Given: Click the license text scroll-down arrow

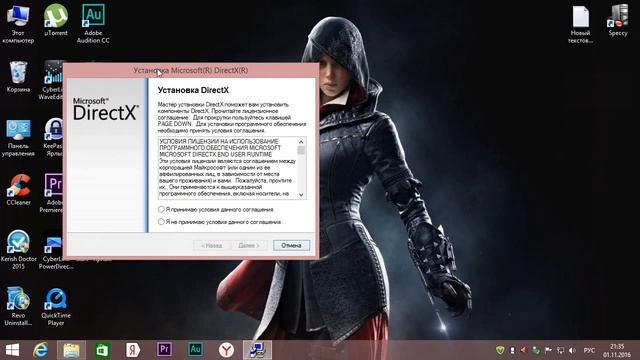Looking at the screenshot, I should [301, 195].
